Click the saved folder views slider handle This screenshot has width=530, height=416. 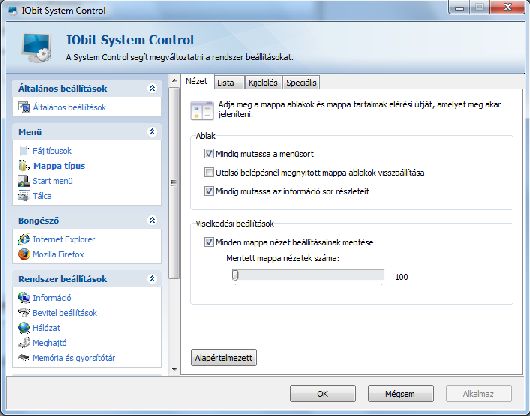235,275
